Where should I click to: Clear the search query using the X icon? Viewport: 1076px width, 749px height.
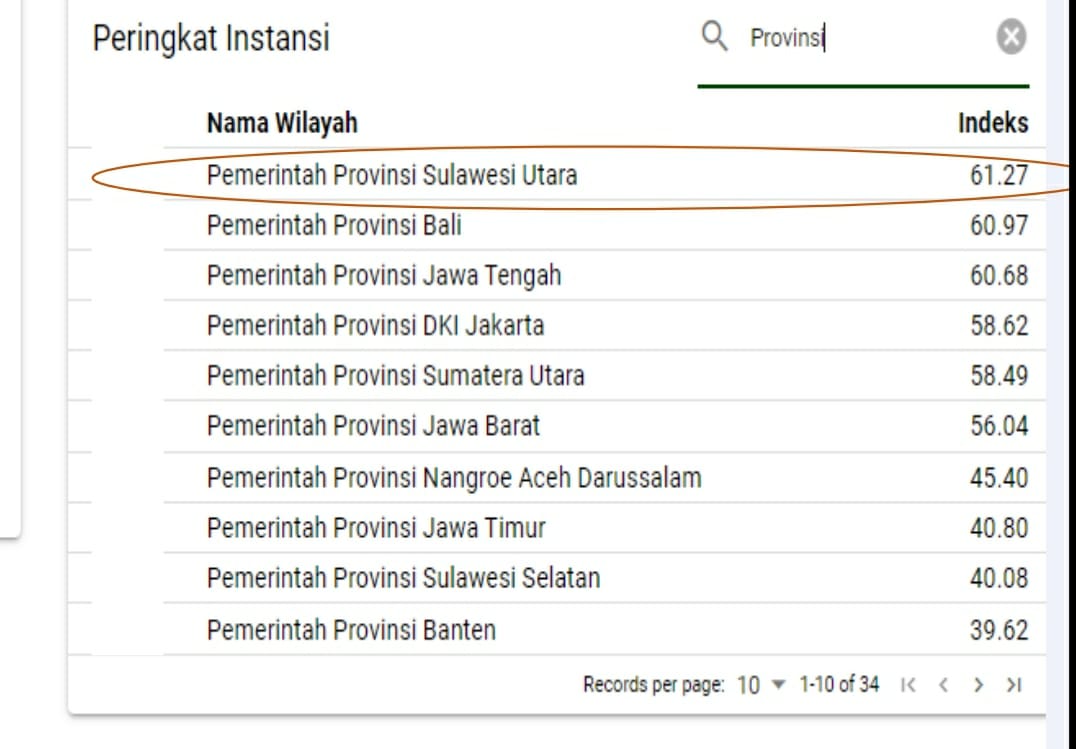(1010, 37)
